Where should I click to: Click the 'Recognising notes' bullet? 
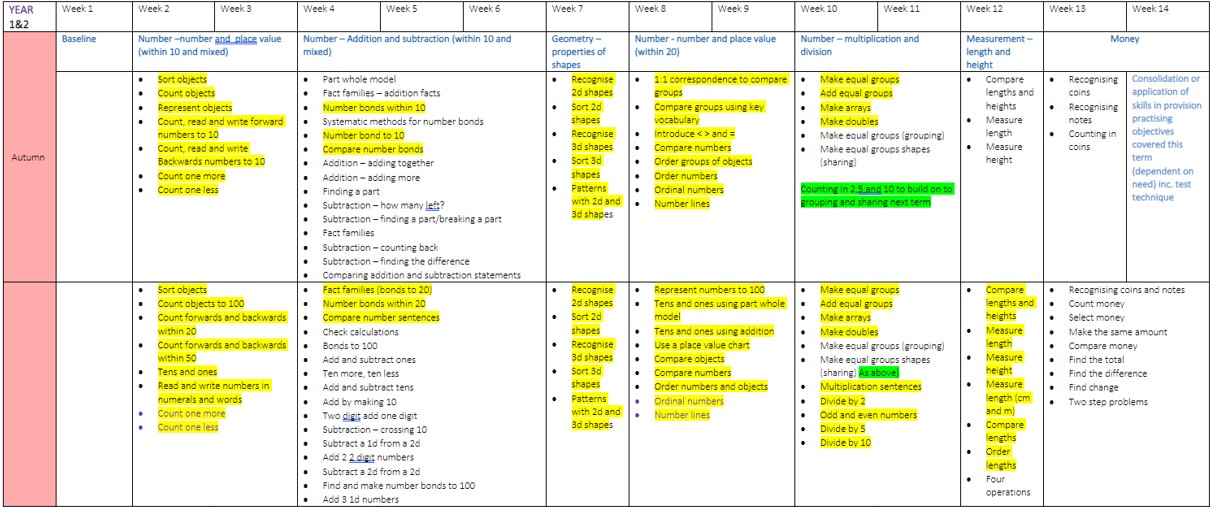pos(1094,113)
